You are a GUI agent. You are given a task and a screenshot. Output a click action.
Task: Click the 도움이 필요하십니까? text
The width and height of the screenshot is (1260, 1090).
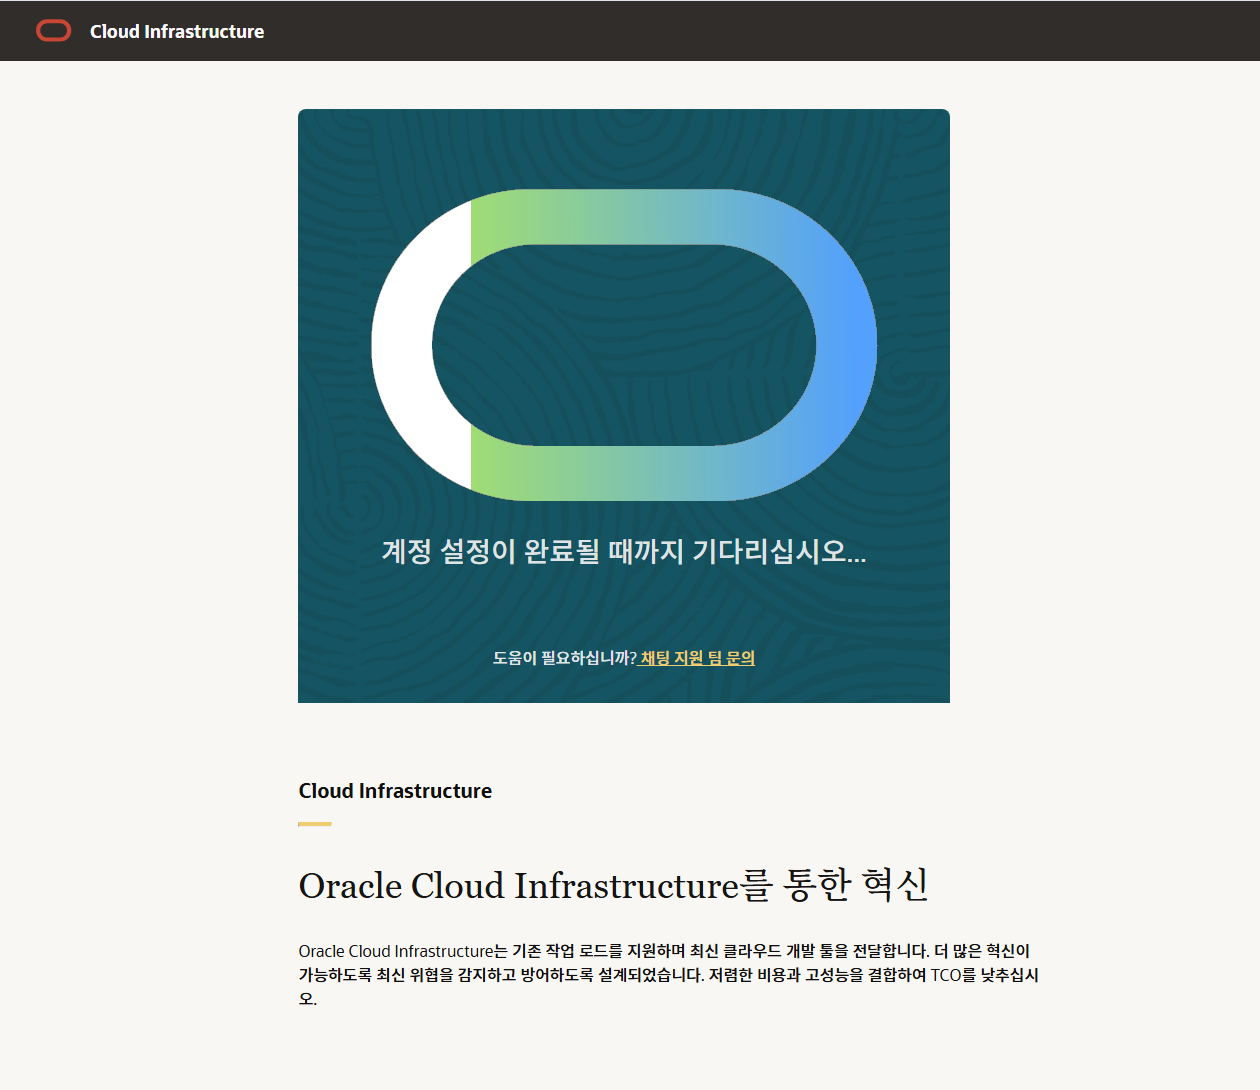564,658
